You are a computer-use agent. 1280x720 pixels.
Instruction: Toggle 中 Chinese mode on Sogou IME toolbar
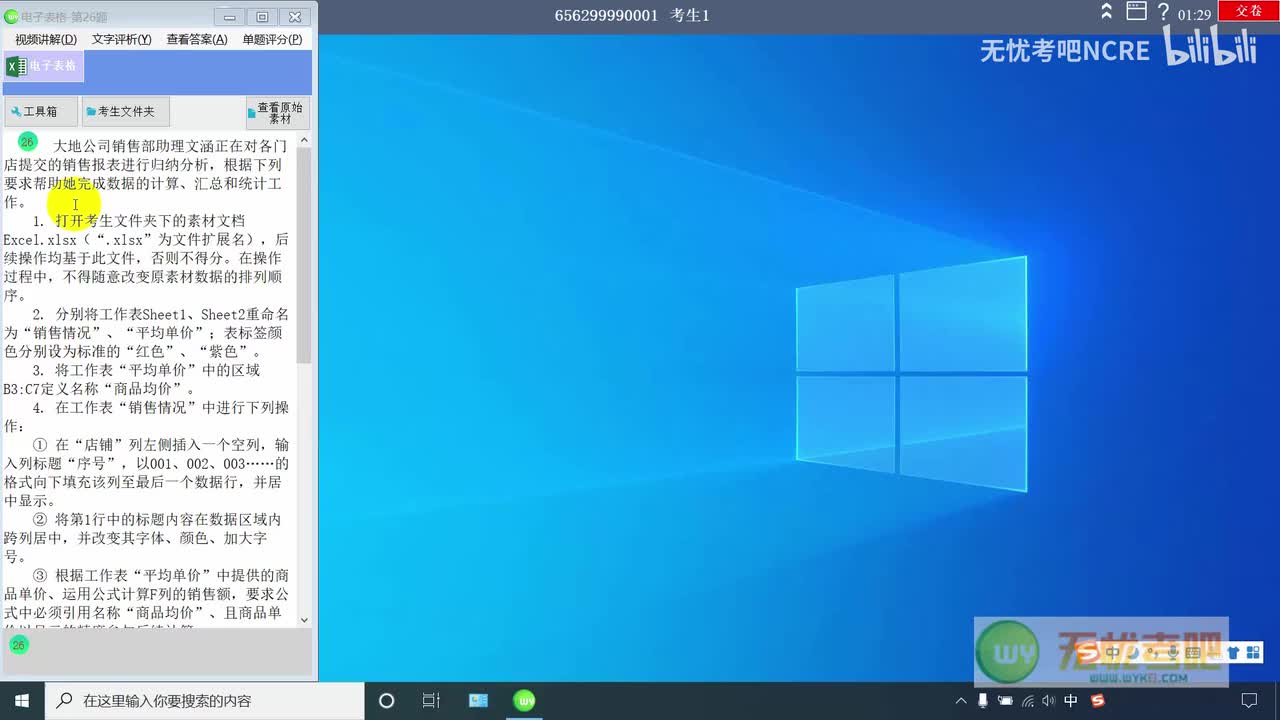pos(1112,653)
